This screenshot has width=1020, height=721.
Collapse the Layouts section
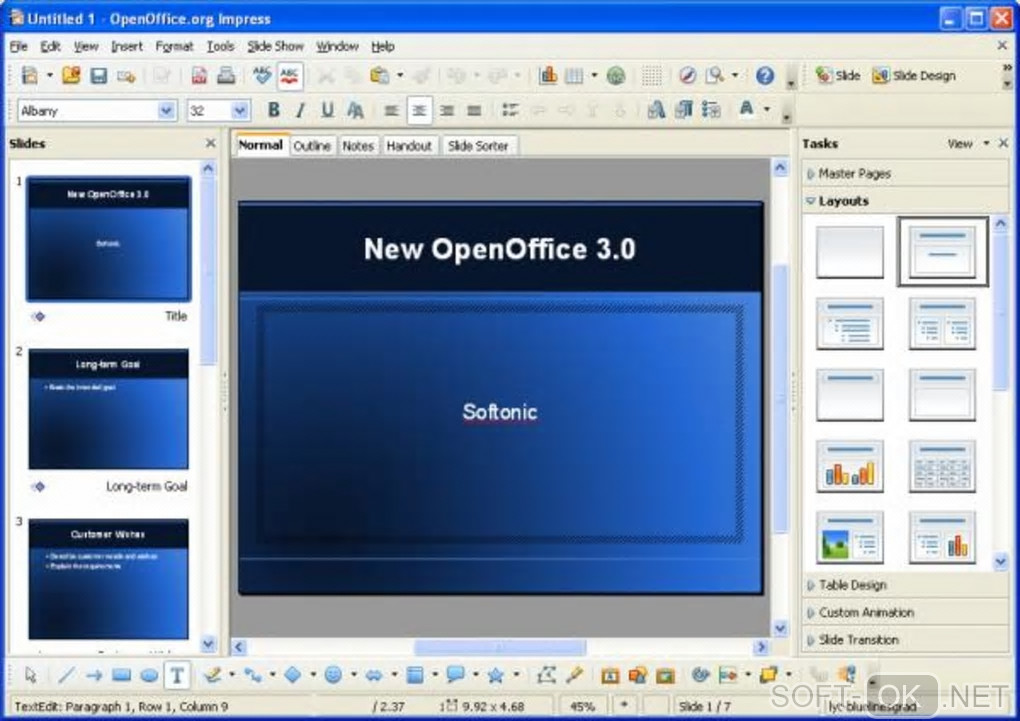coord(906,200)
